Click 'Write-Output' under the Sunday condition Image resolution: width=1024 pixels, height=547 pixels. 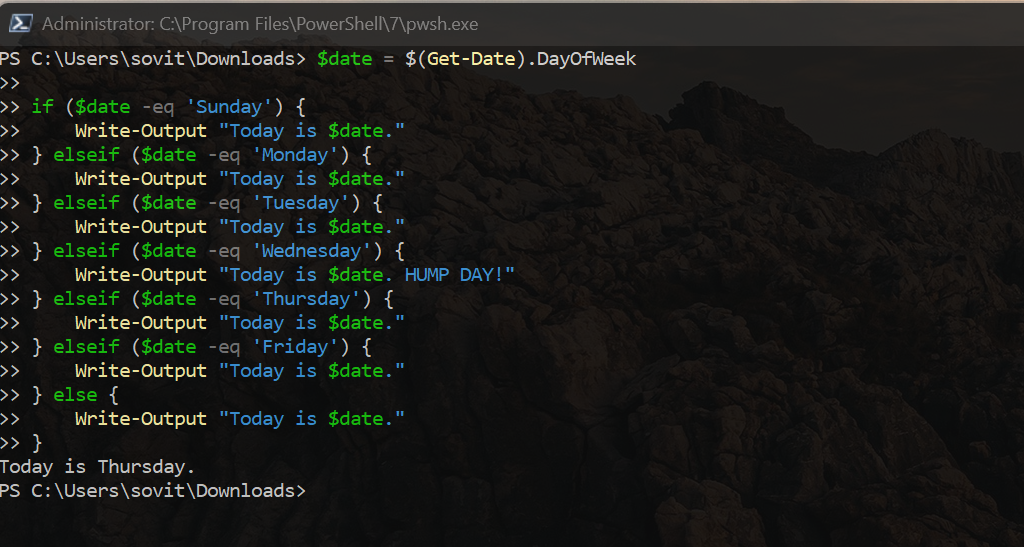click(x=140, y=131)
